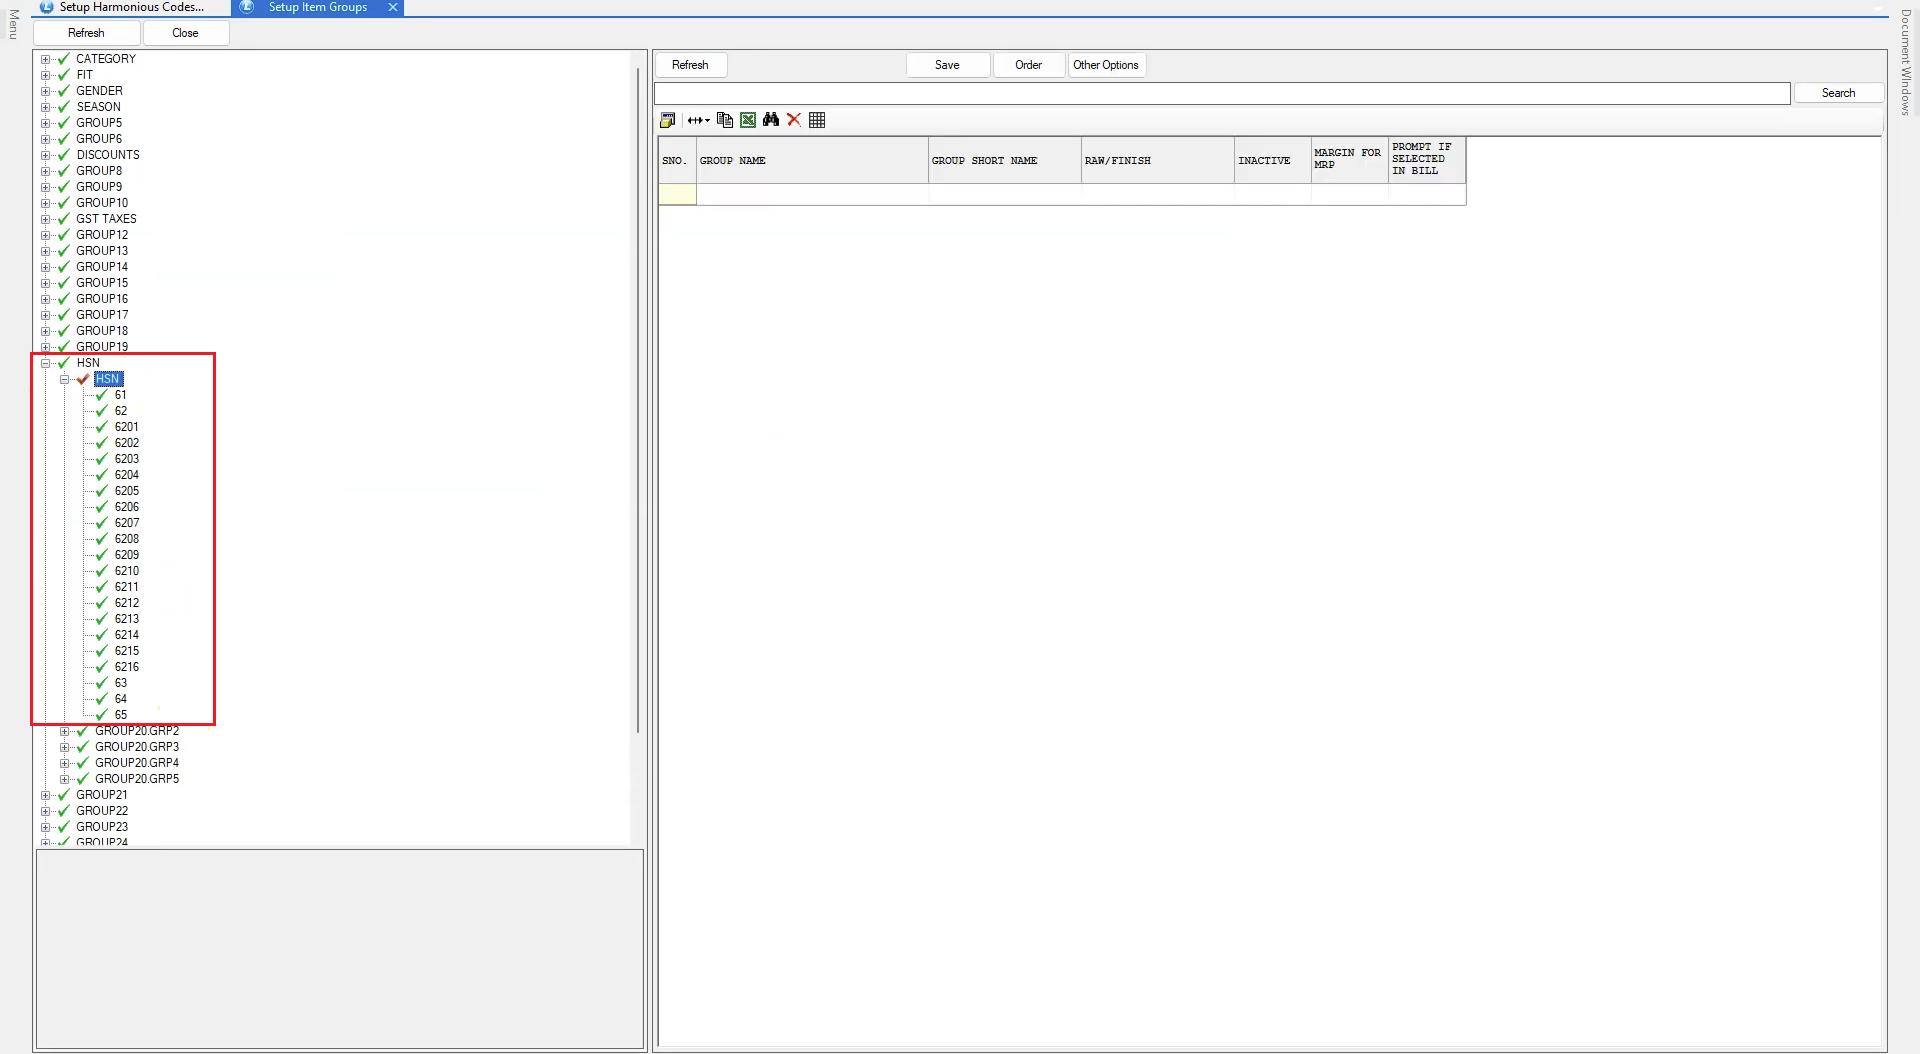The height and width of the screenshot is (1054, 1920).
Task: Click the first form icon in grid toolbar
Action: pyautogui.click(x=667, y=120)
